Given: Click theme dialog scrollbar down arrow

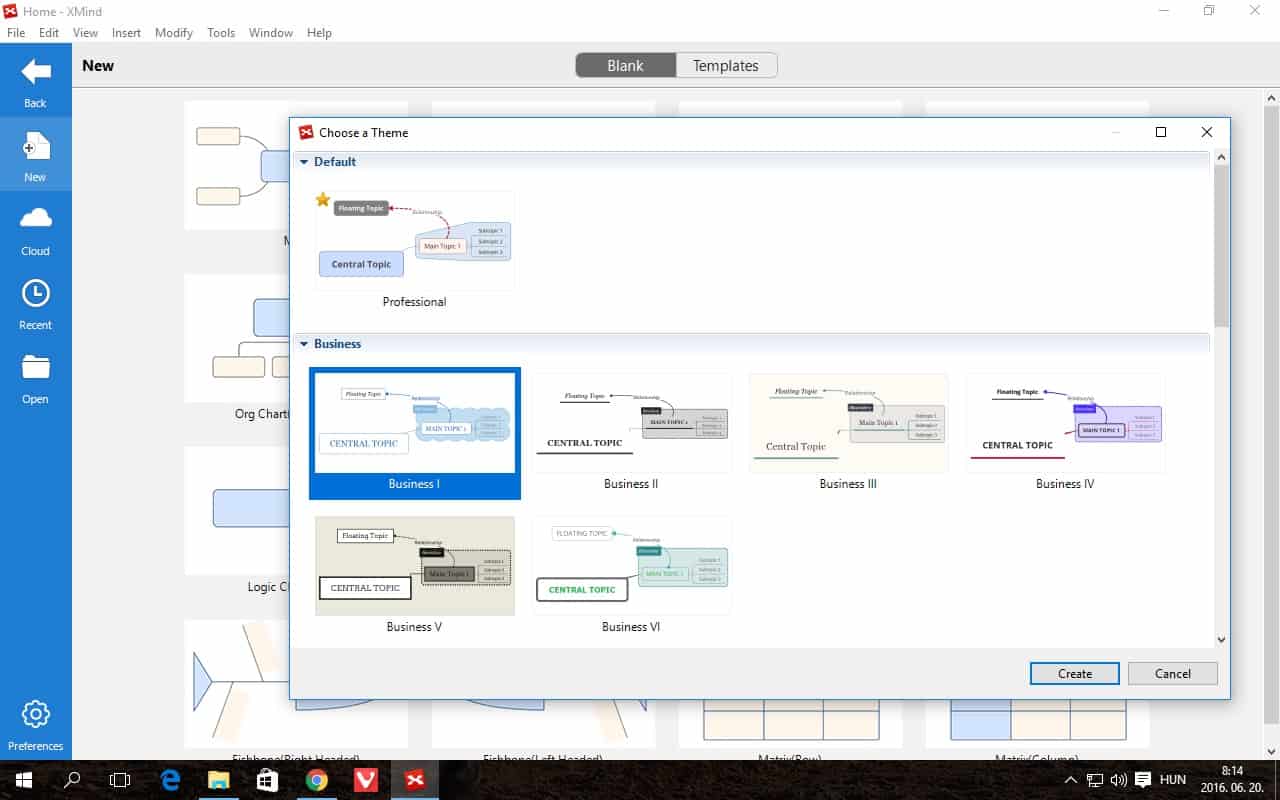Looking at the screenshot, I should [1221, 640].
